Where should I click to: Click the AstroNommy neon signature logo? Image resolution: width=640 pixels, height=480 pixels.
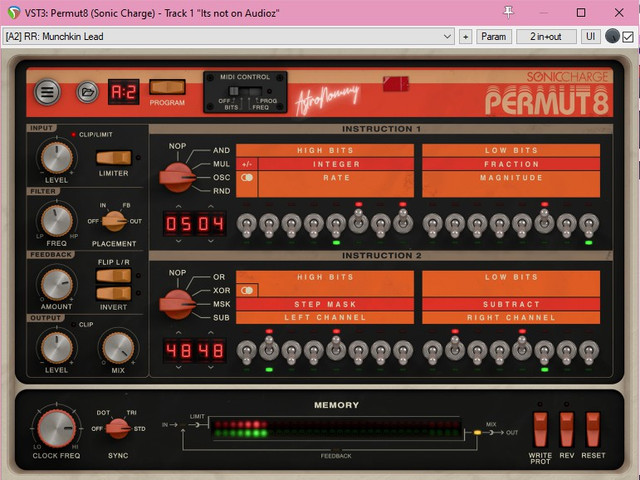327,99
